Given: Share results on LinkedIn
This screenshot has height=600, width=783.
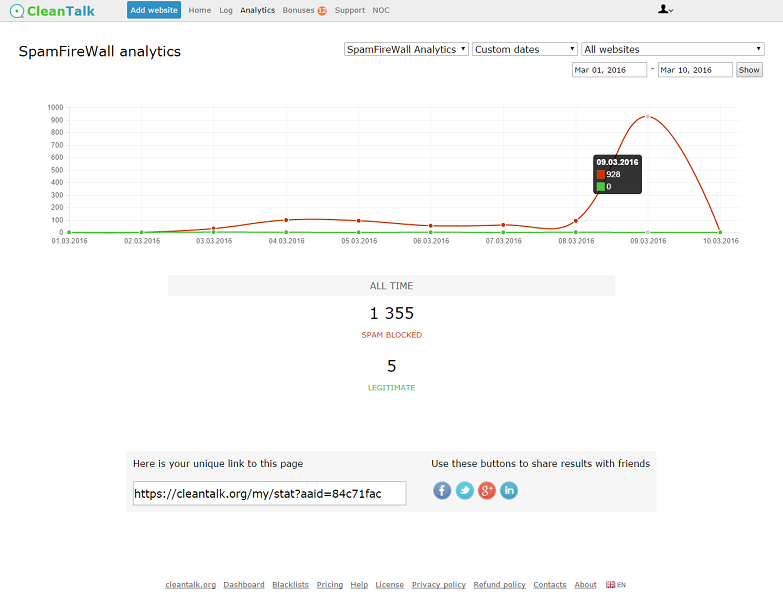Looking at the screenshot, I should coord(509,491).
